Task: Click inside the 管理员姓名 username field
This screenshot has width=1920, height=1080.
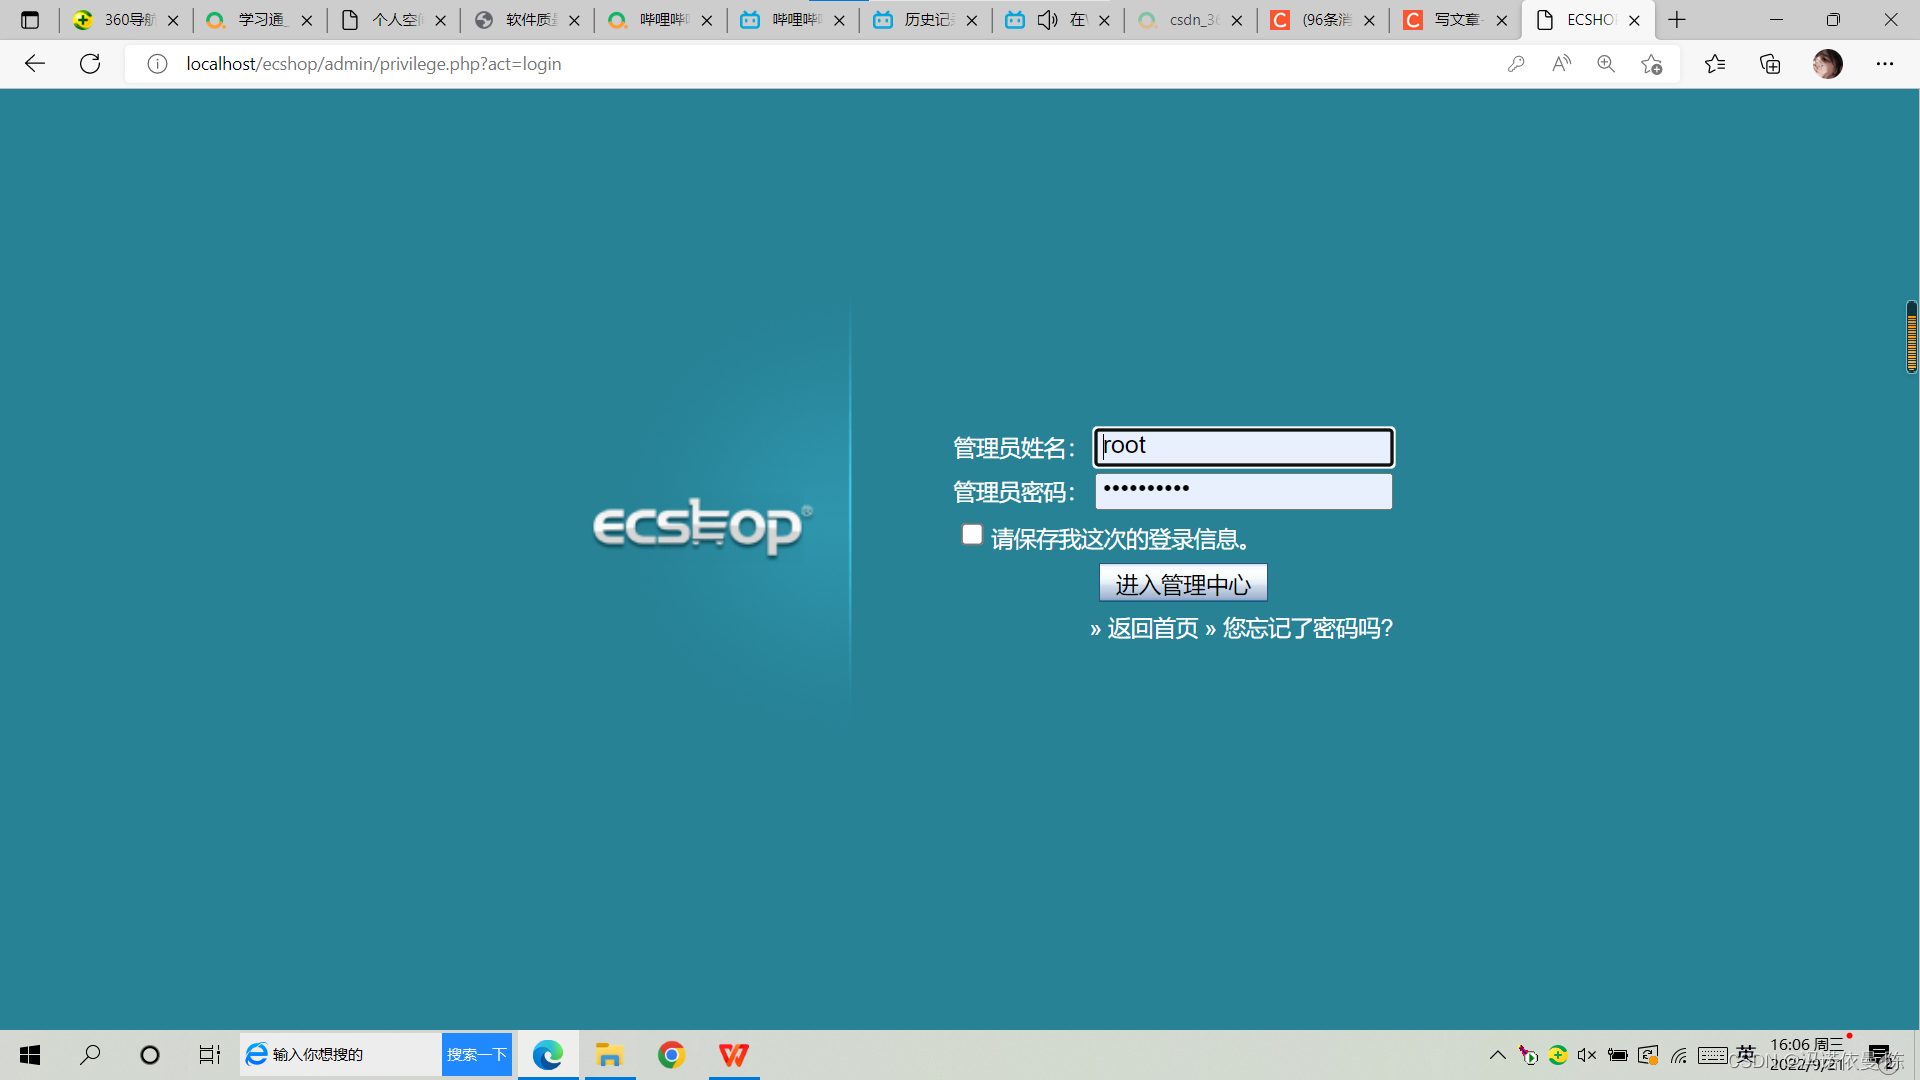Action: click(1243, 446)
